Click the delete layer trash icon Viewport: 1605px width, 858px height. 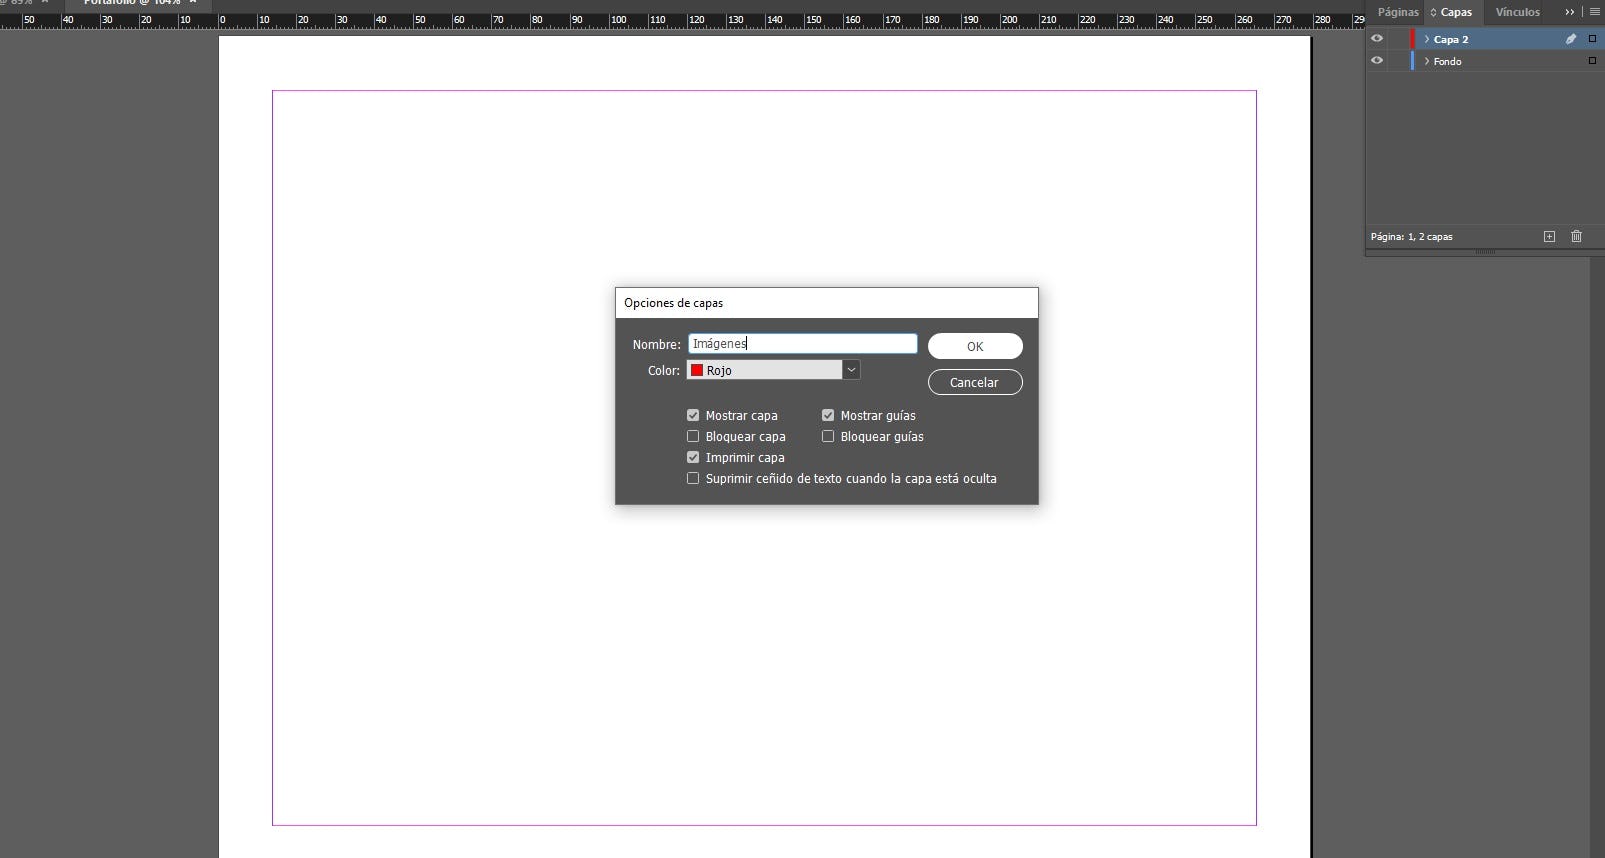(1576, 237)
